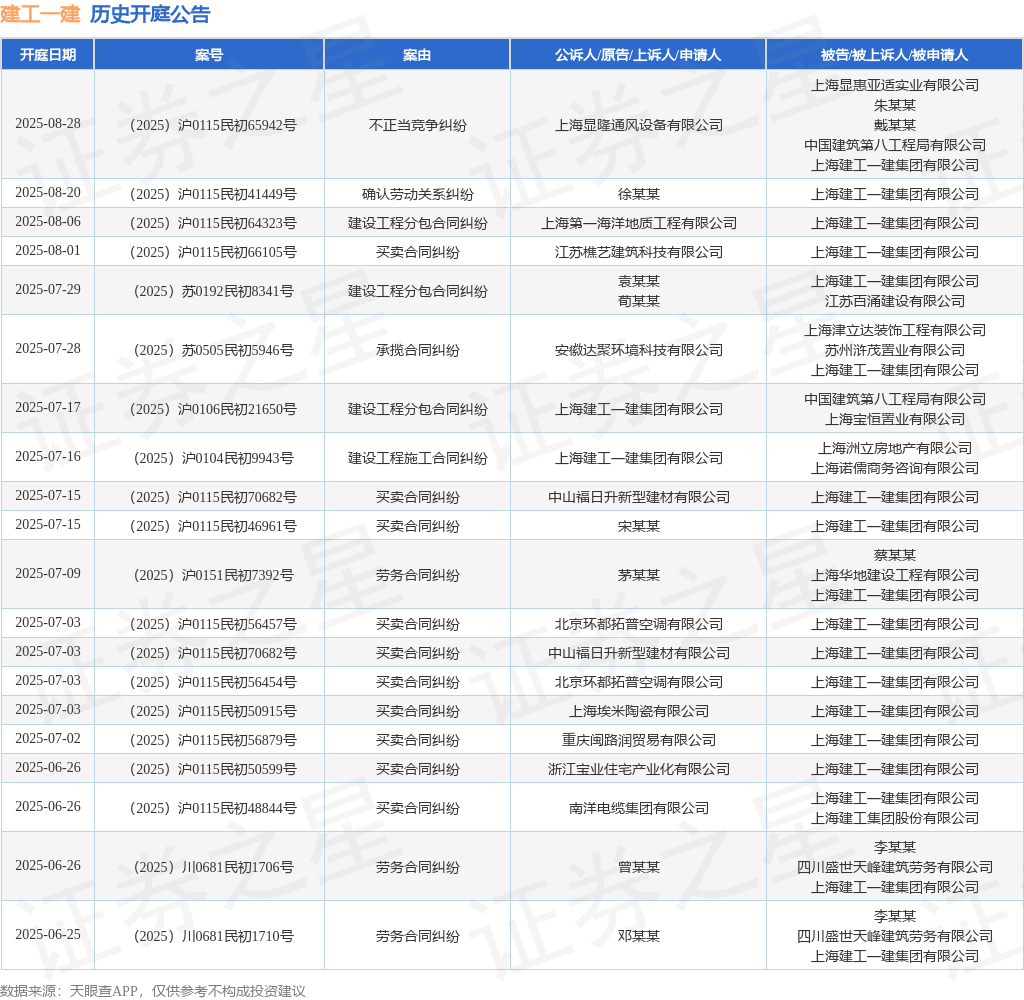Click plaintiff 邓某某

(639, 936)
